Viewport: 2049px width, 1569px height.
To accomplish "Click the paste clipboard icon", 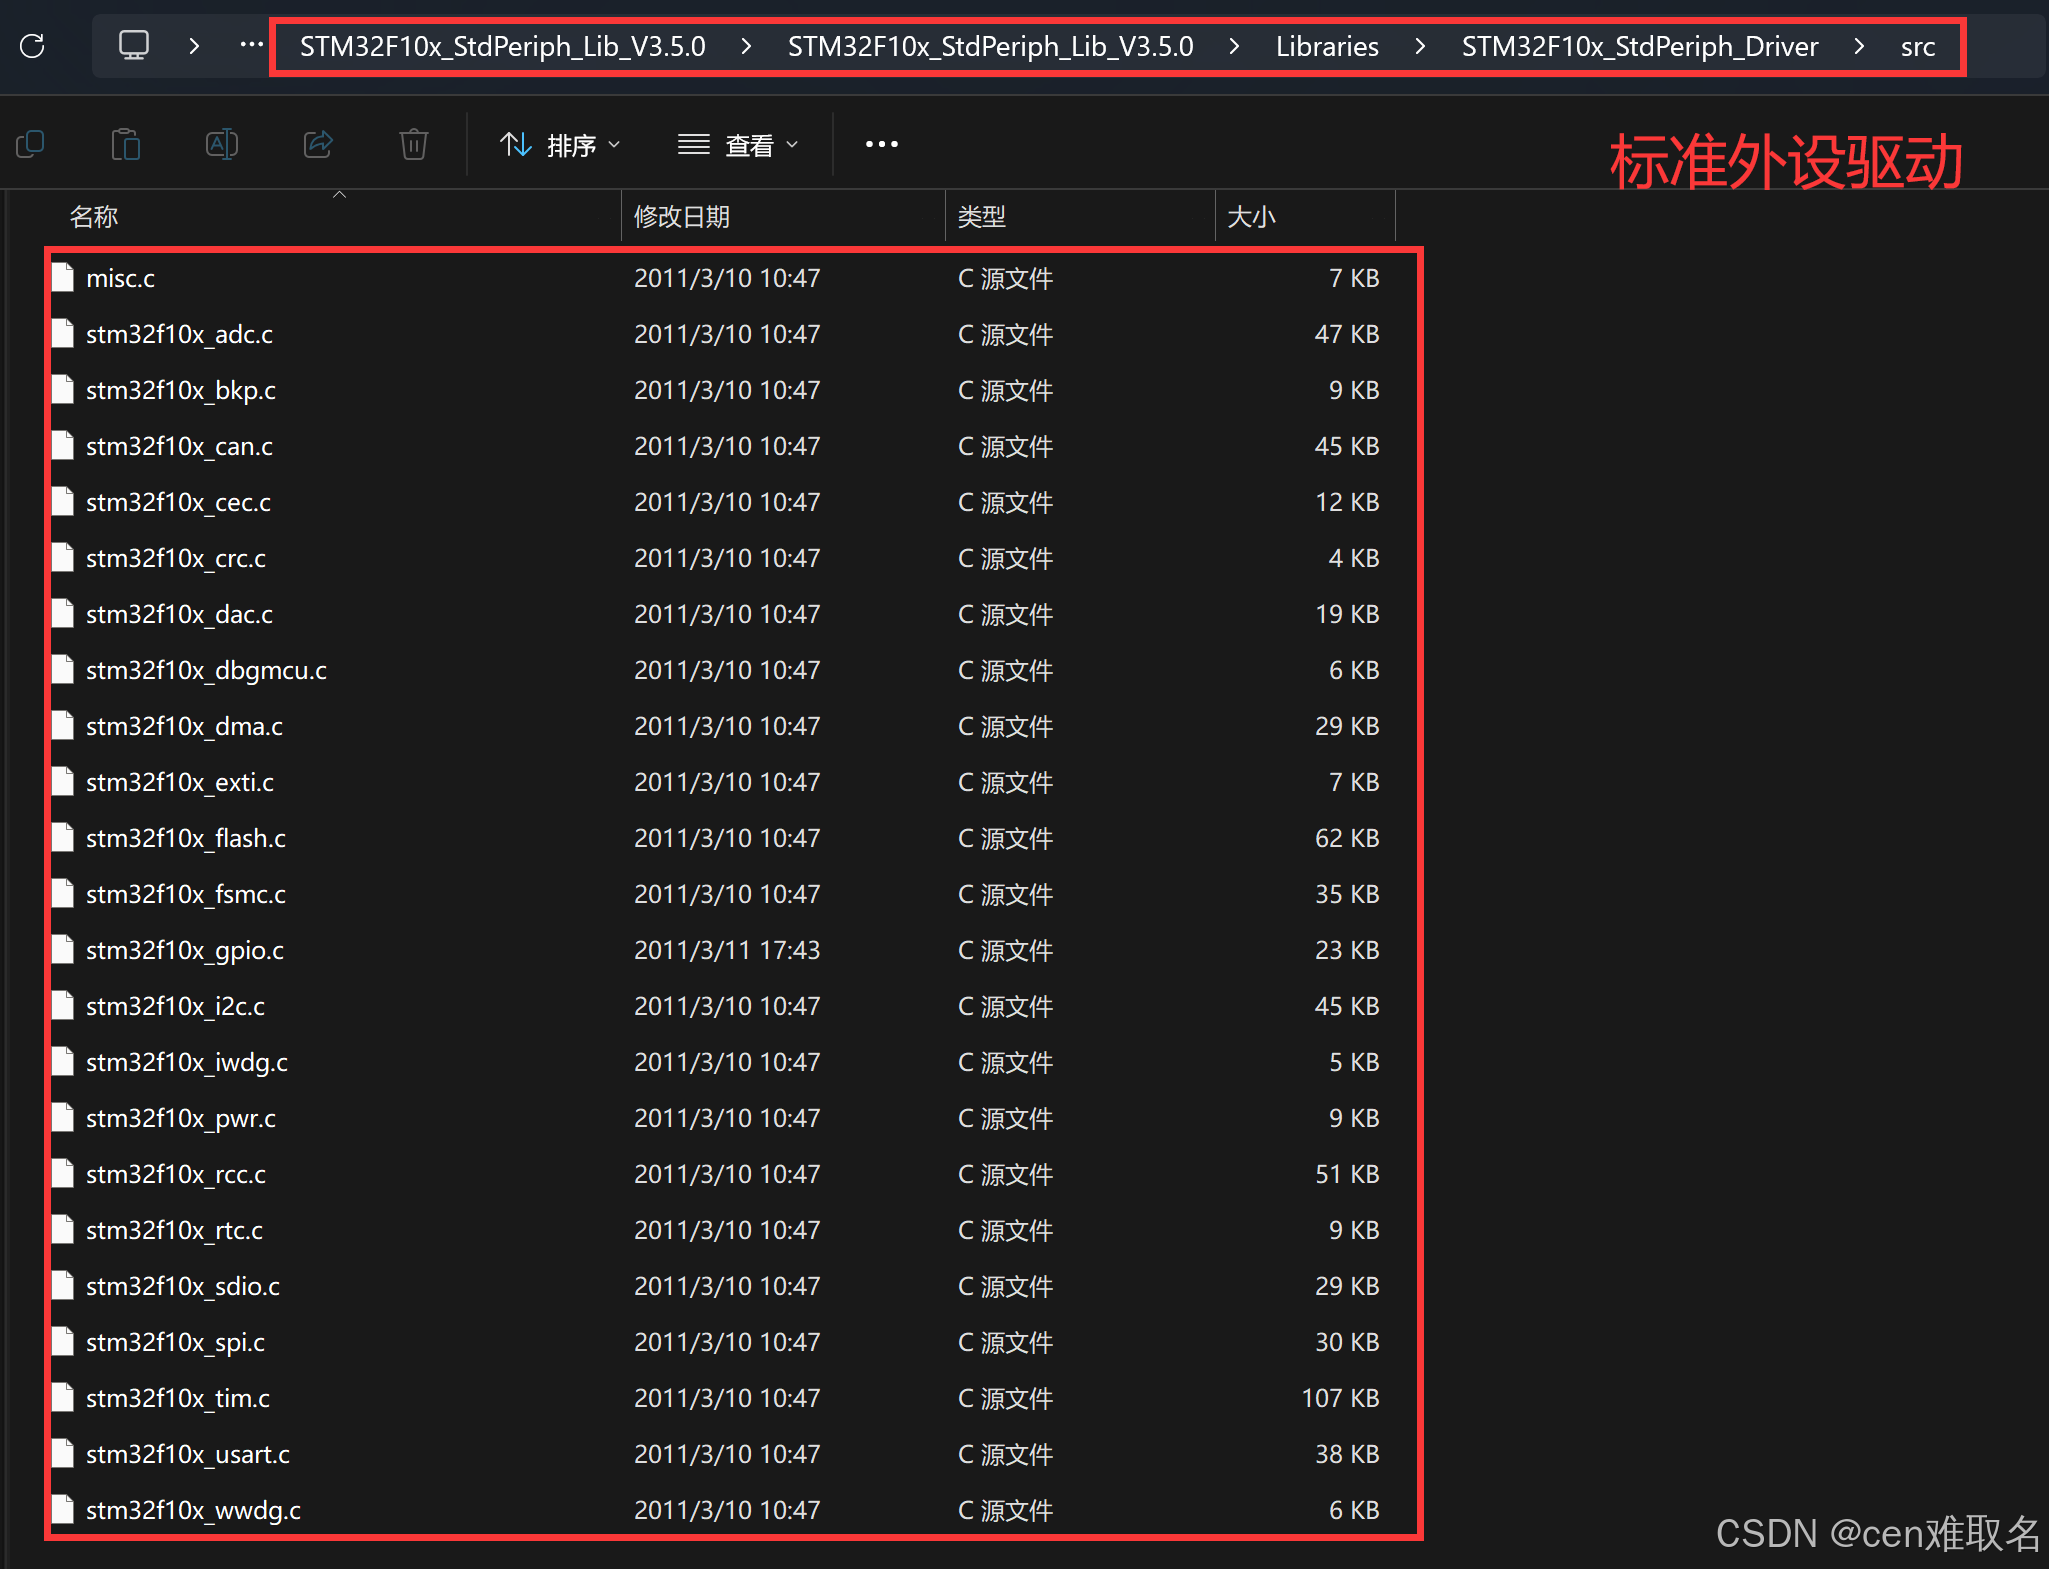I will 125,145.
